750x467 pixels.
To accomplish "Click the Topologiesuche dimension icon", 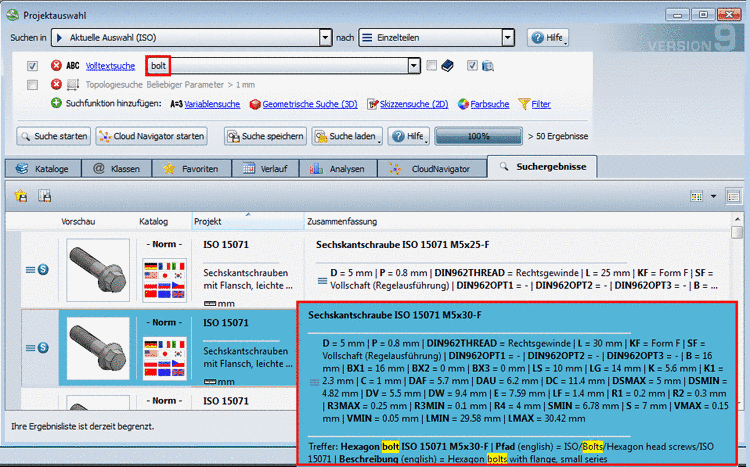I will click(x=73, y=85).
